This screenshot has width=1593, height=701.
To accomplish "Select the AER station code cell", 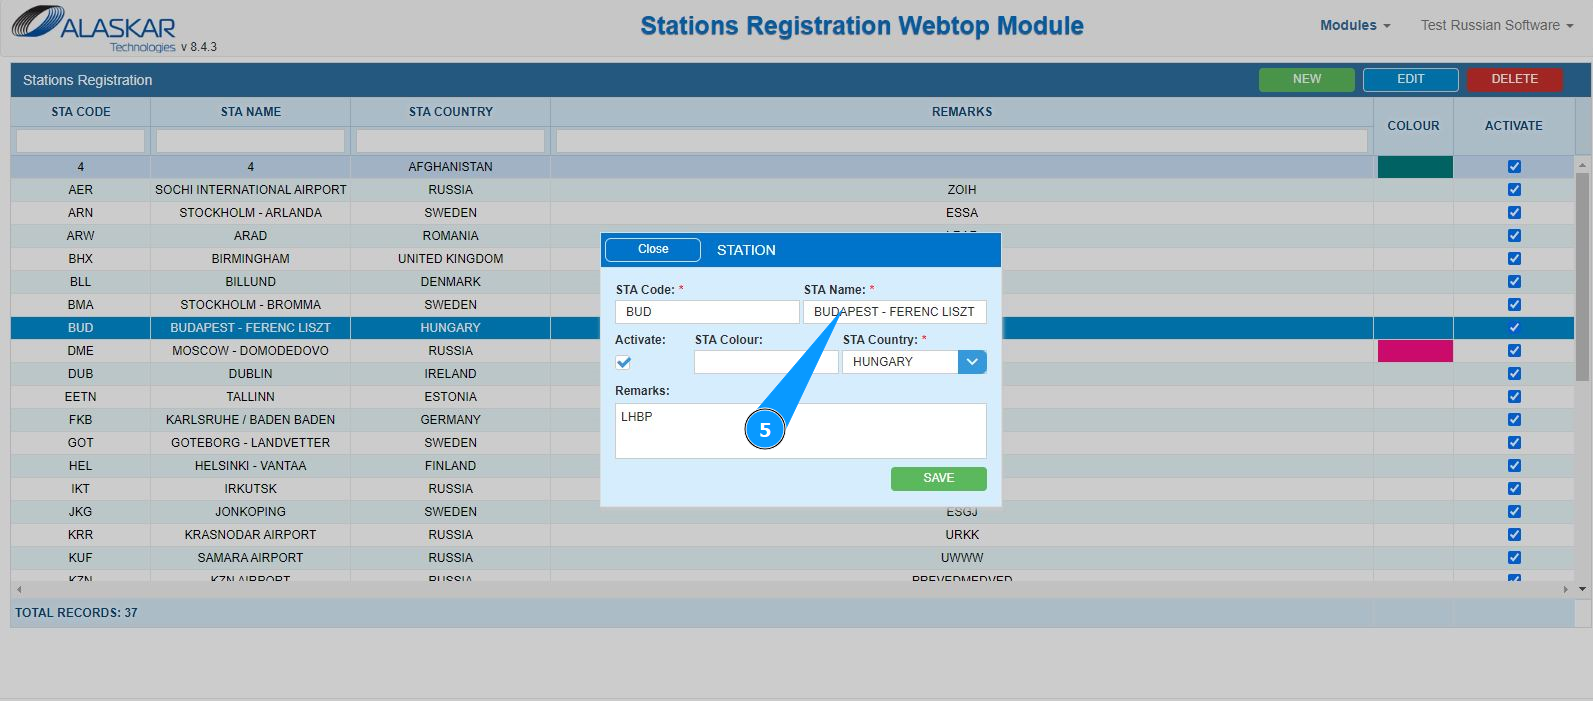I will (81, 190).
